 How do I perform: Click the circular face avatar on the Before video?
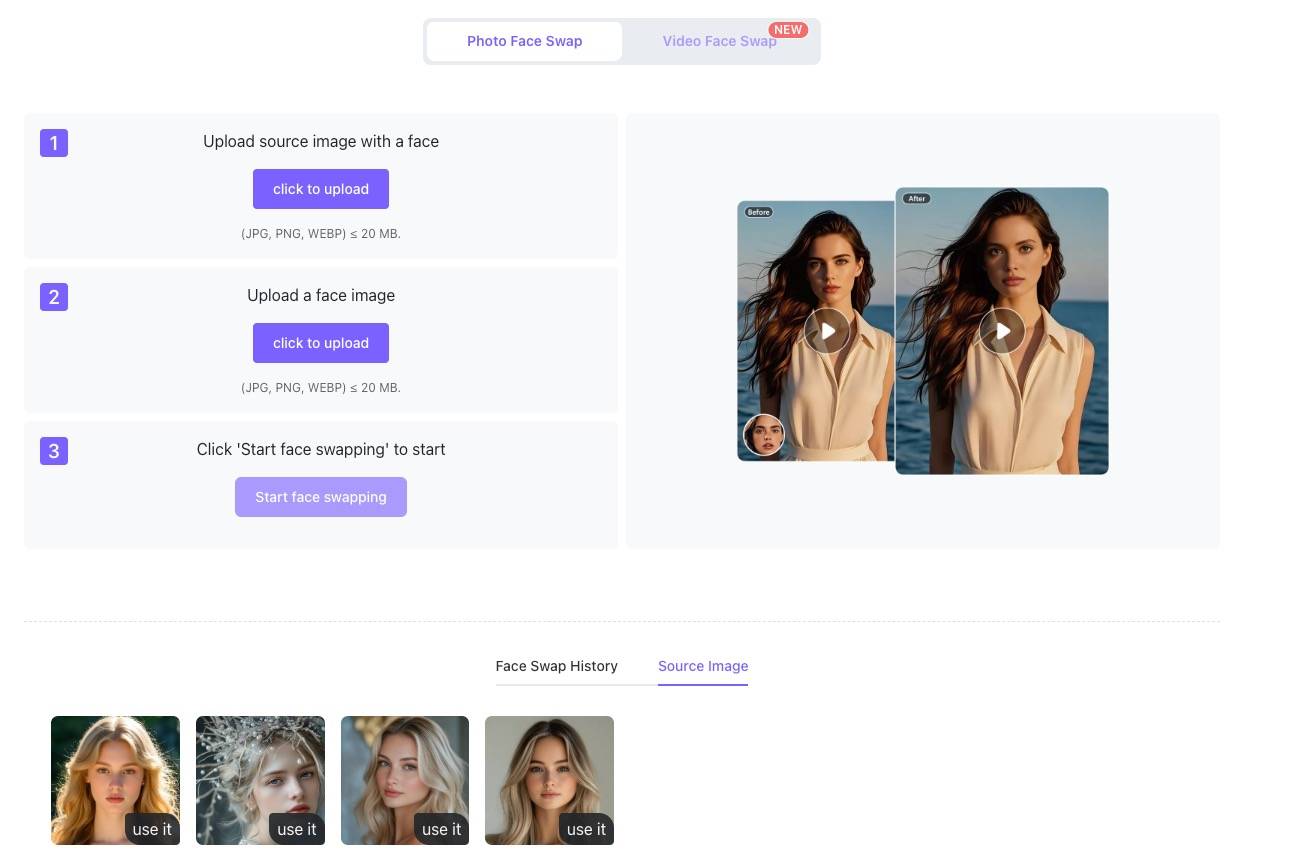coord(763,434)
